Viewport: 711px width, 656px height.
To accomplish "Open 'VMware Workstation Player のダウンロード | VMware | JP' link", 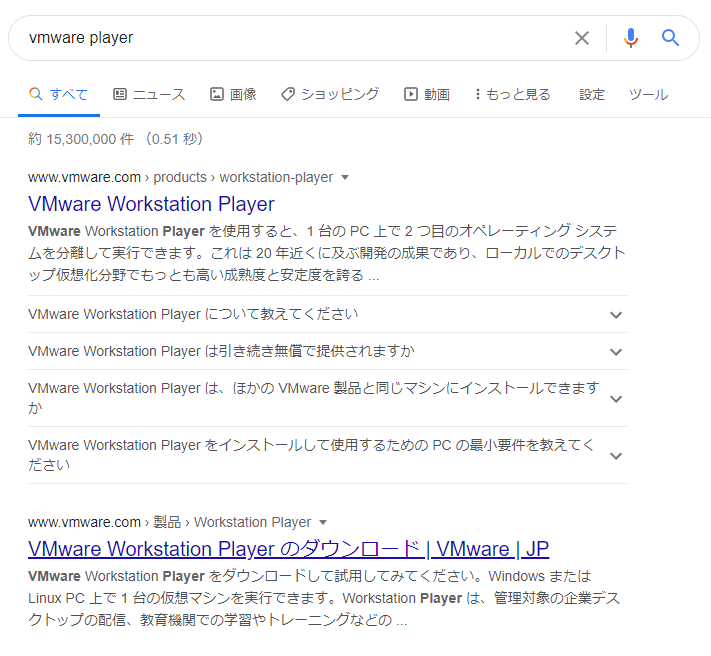I will (x=288, y=549).
